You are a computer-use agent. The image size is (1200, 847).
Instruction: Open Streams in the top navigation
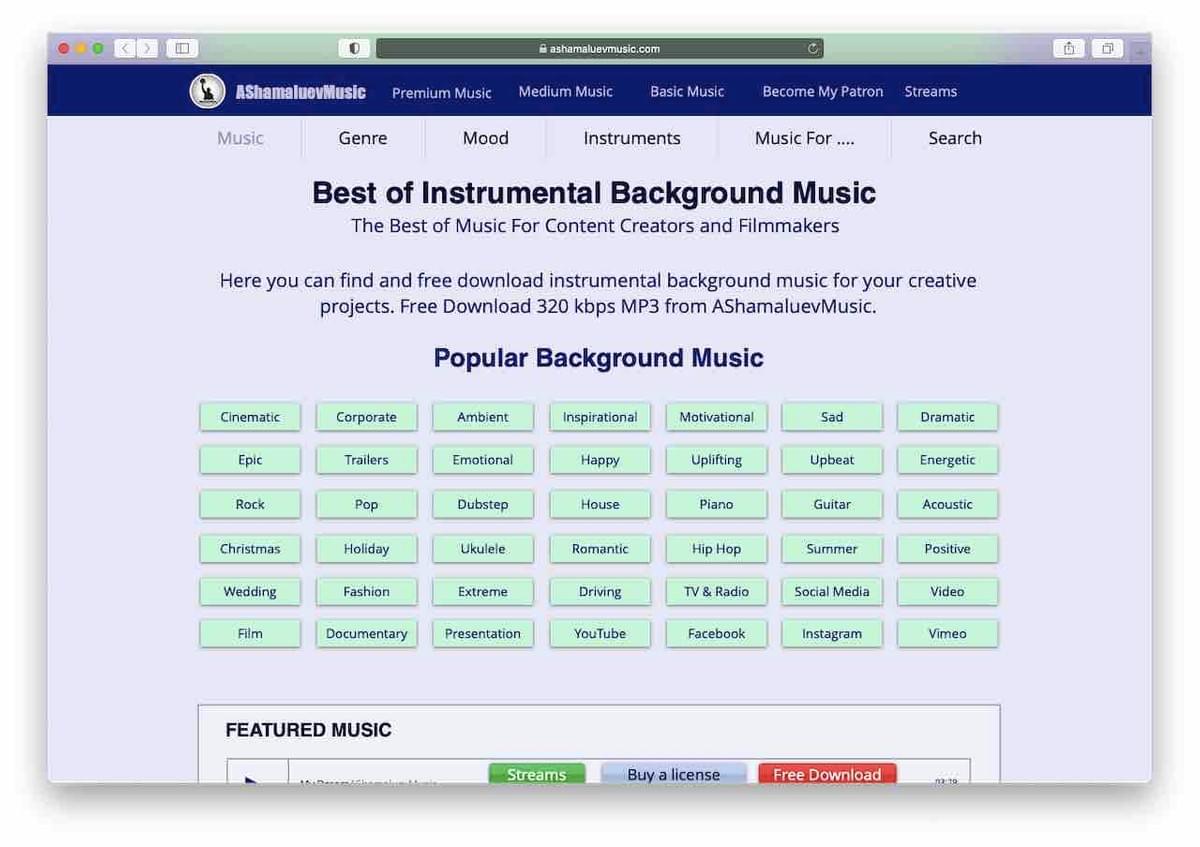[x=930, y=91]
